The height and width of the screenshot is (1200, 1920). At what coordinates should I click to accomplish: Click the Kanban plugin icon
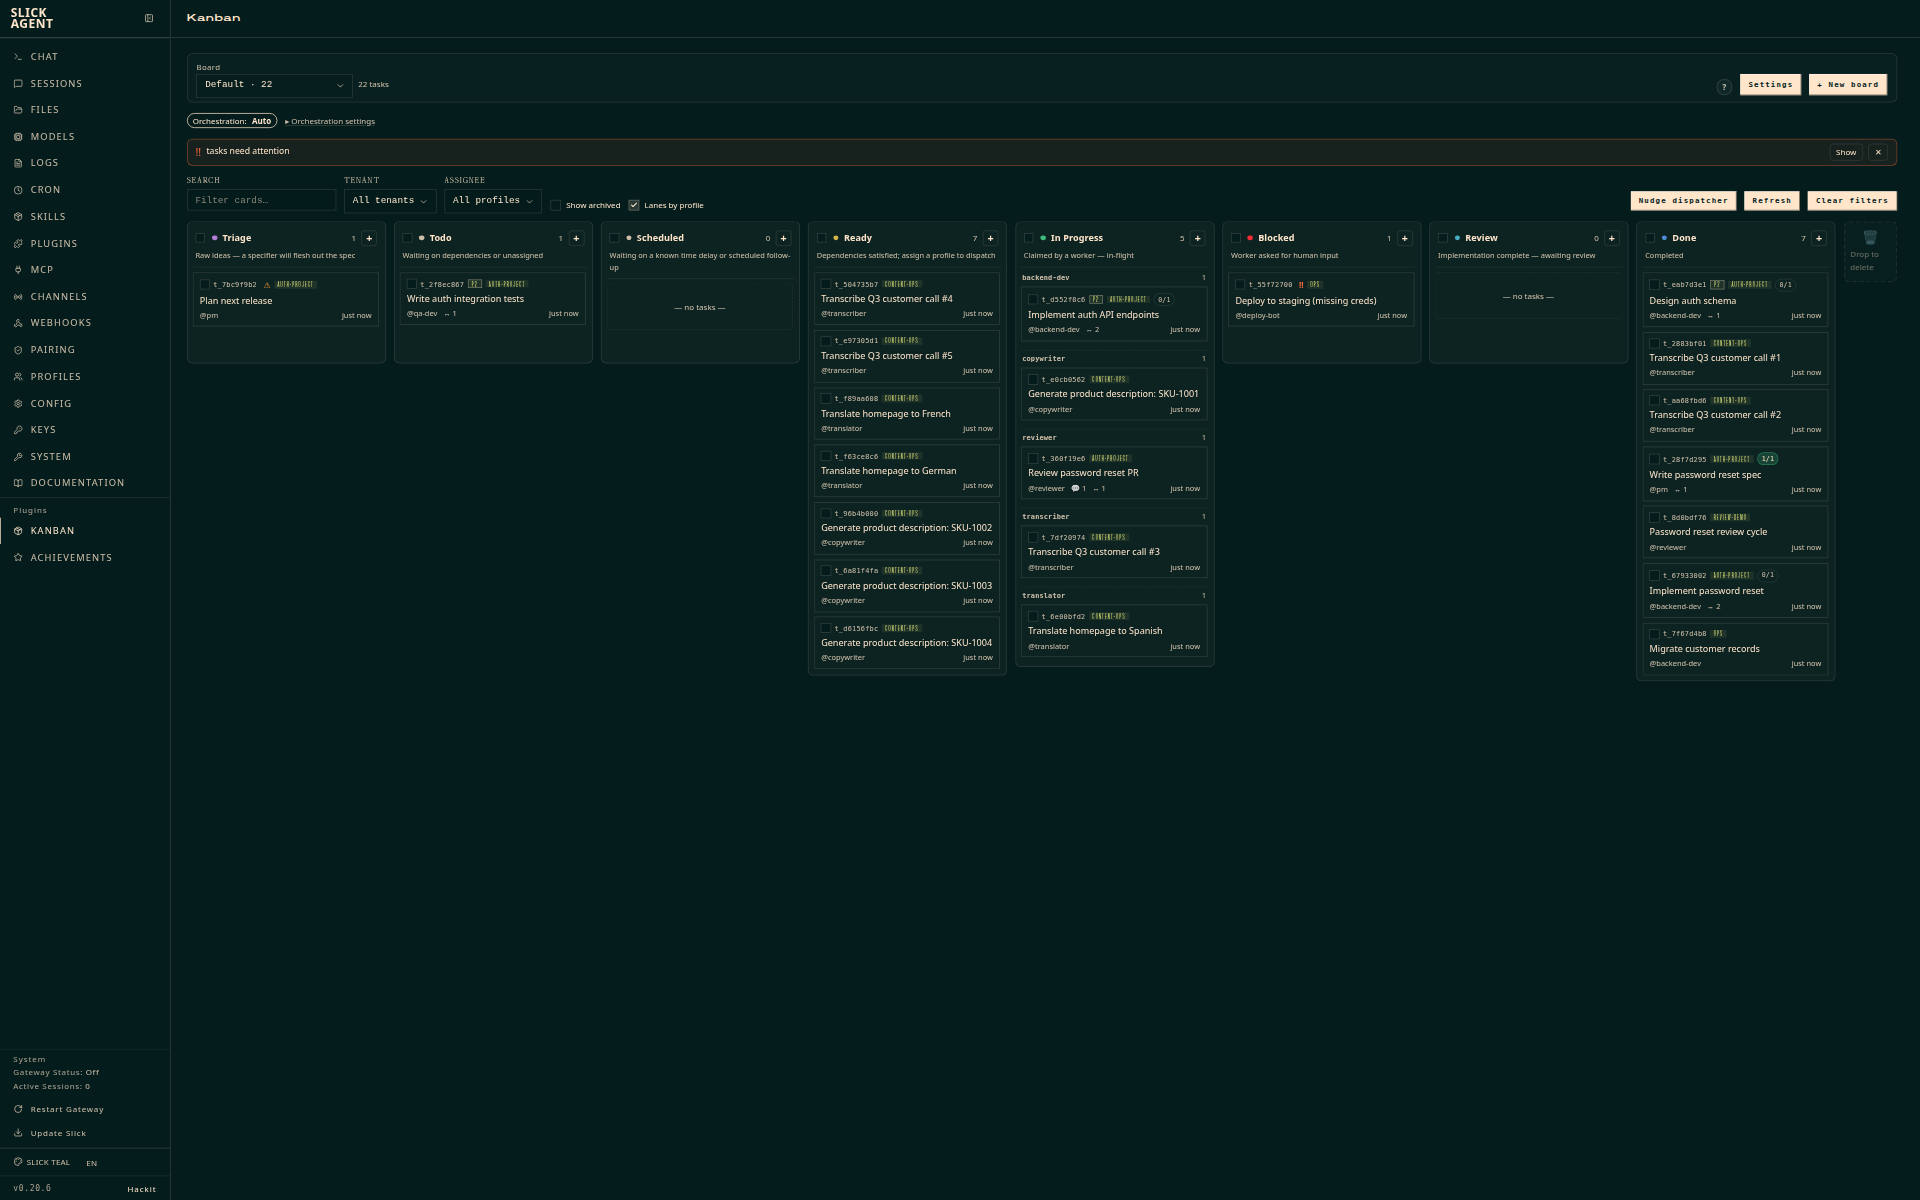[18, 531]
